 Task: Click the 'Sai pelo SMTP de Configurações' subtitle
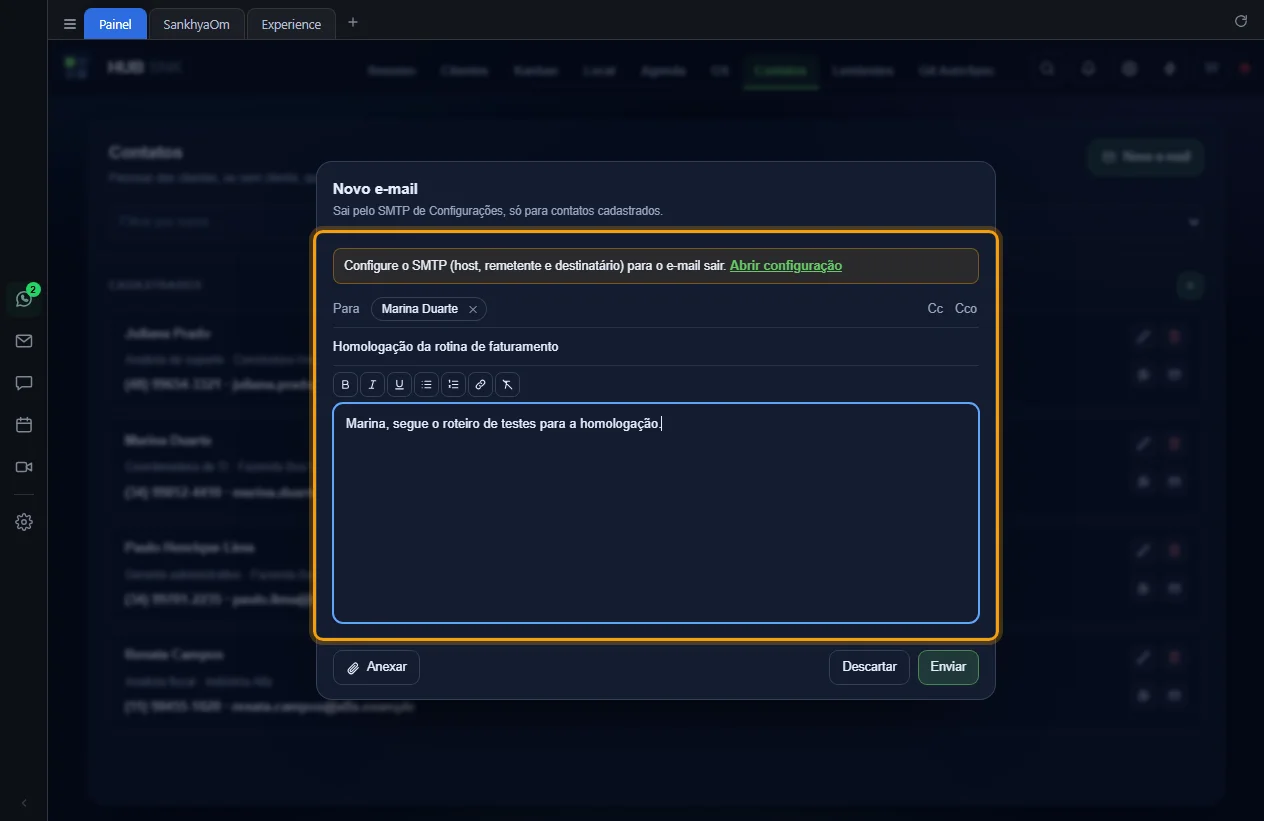click(x=498, y=211)
